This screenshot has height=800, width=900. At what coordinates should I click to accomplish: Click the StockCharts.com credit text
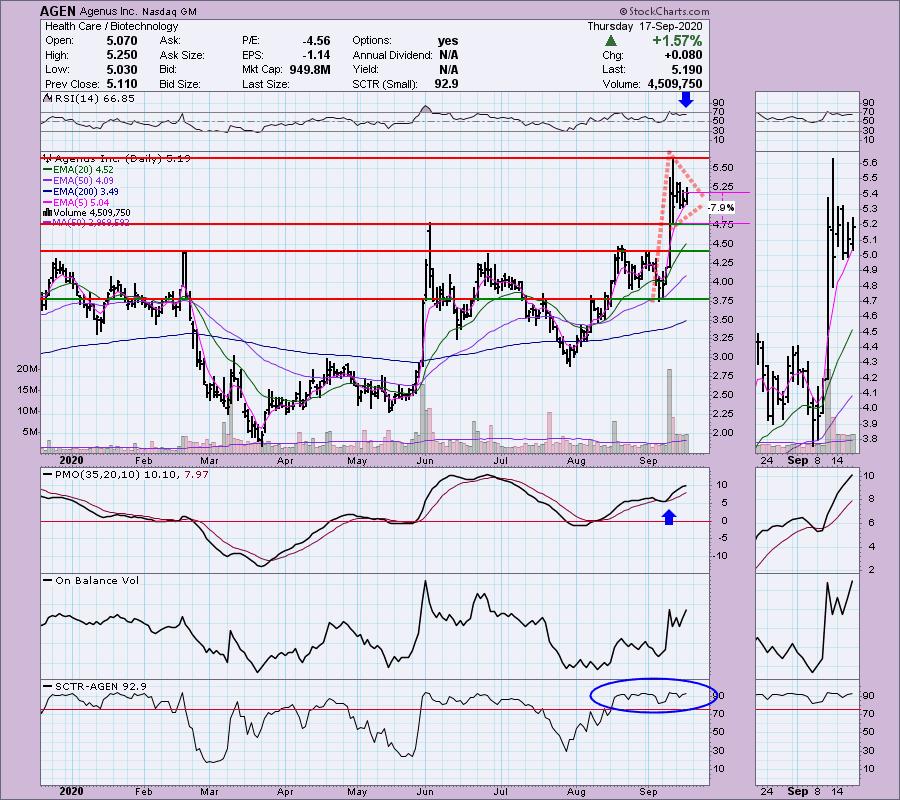pos(664,11)
